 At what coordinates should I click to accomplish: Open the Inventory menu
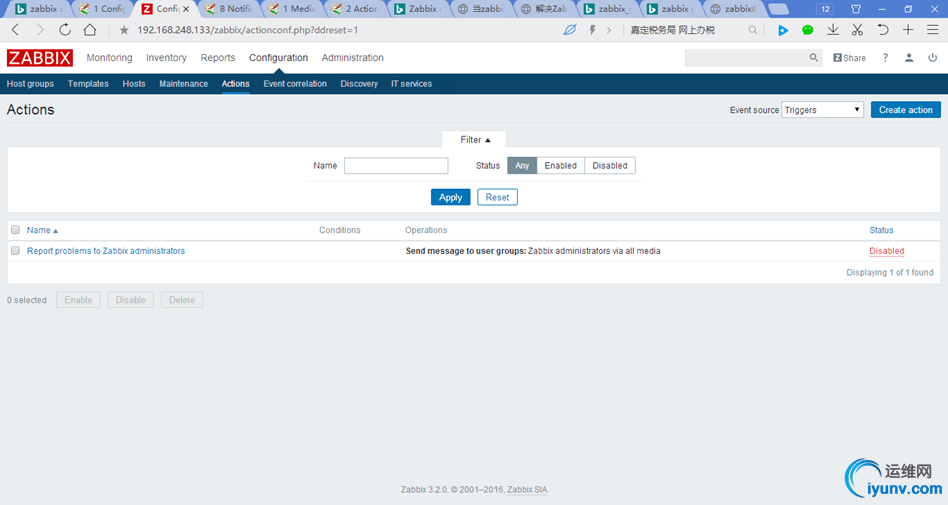tap(166, 57)
